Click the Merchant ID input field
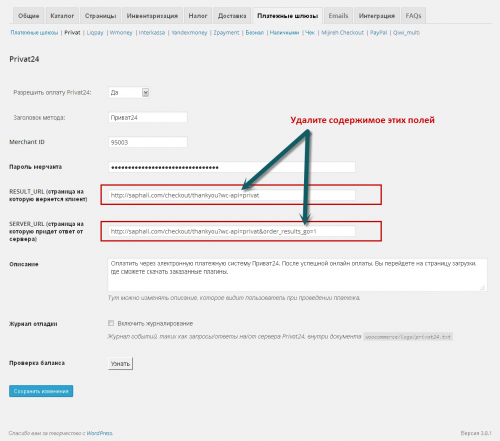500x441 pixels. tap(148, 142)
